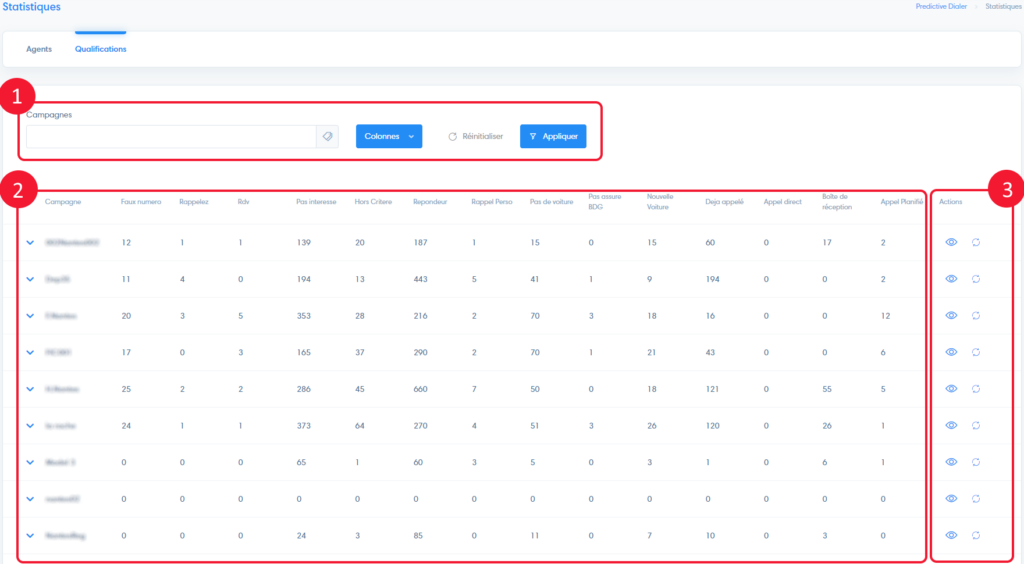The height and width of the screenshot is (564, 1024).
Task: Expand the row with 12 Faux numero
Action: [30, 242]
